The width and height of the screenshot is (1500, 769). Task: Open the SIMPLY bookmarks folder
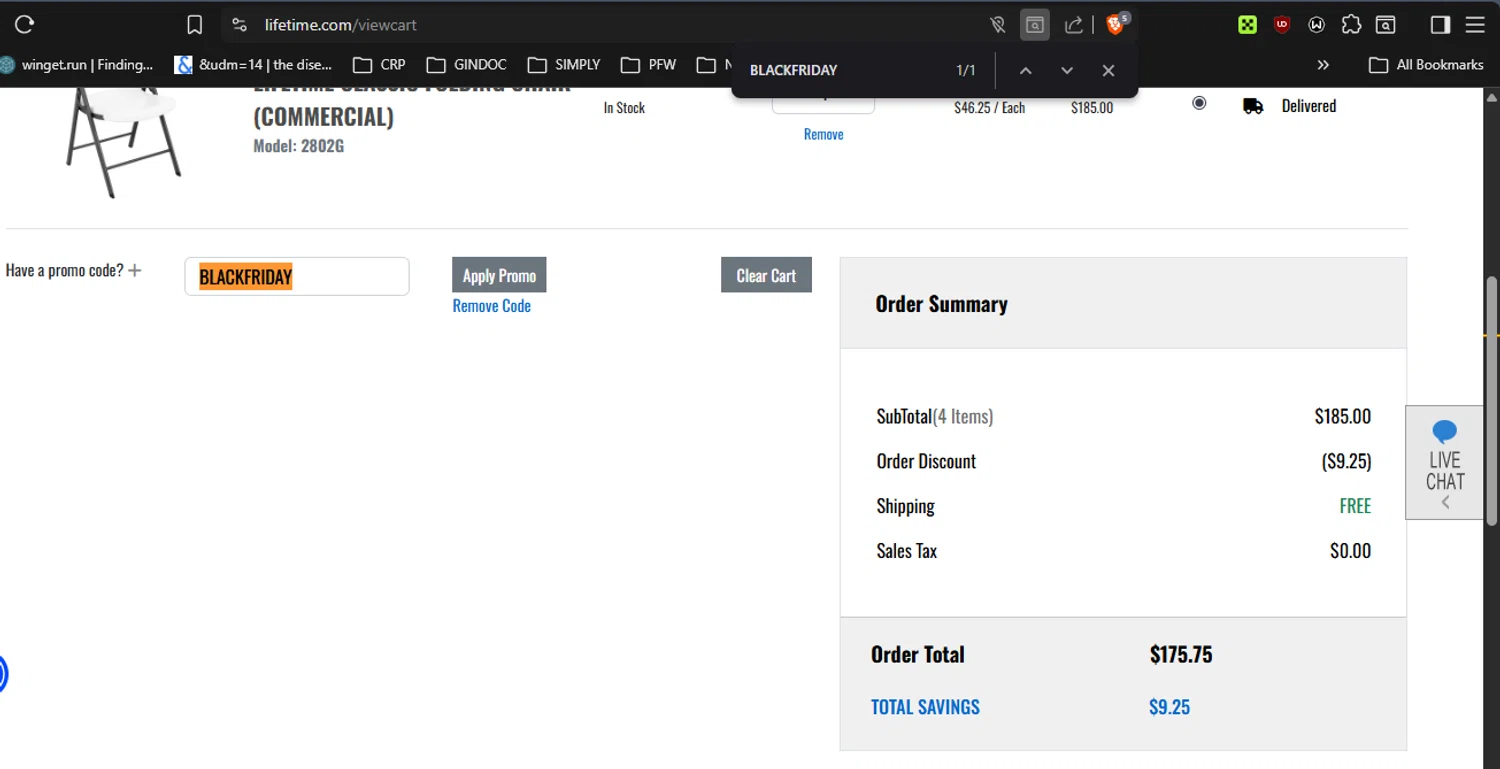pyautogui.click(x=565, y=64)
